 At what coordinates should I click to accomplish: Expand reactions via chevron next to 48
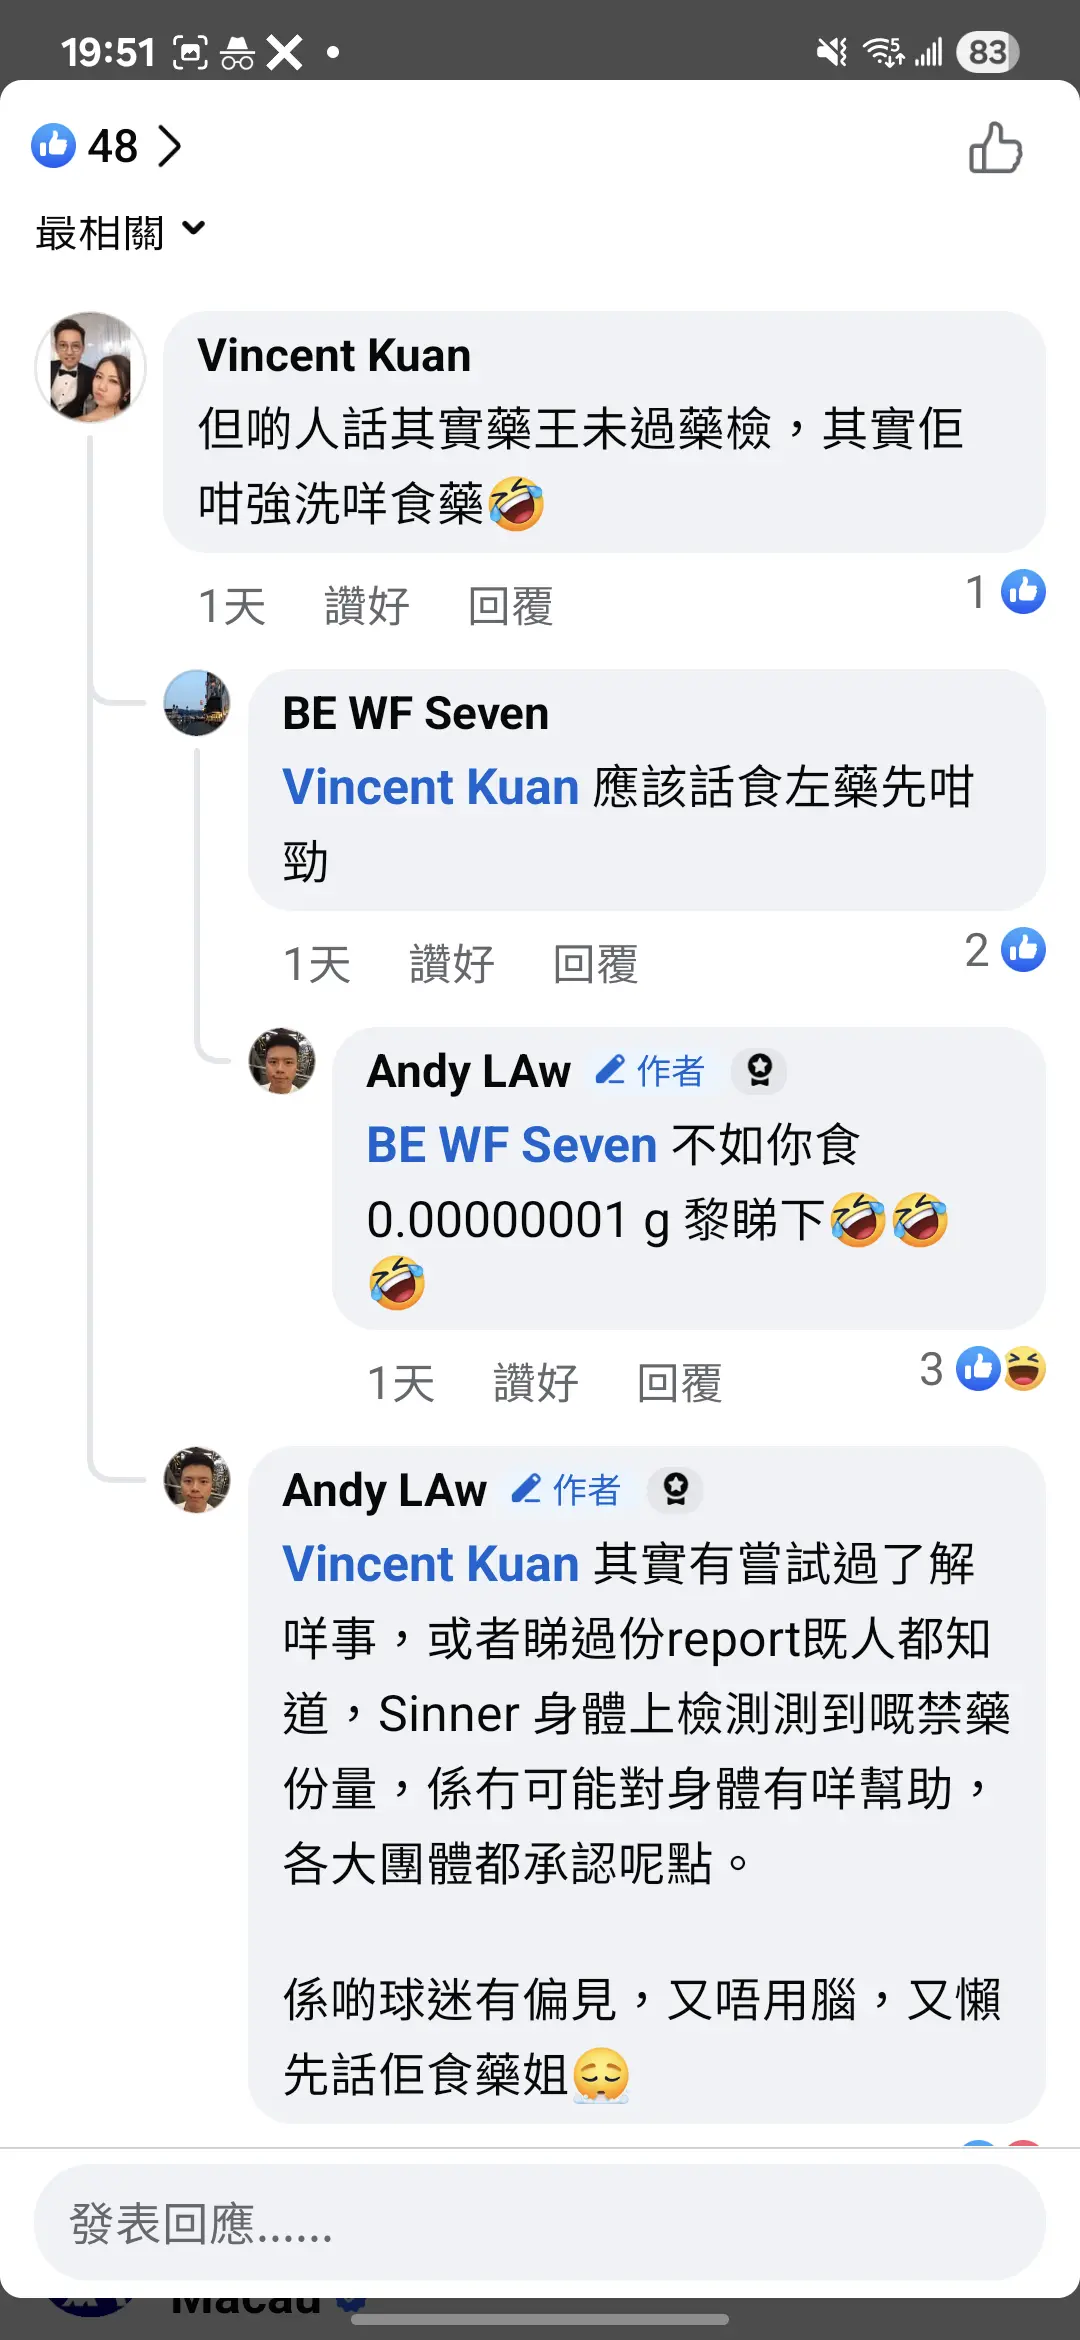click(170, 146)
